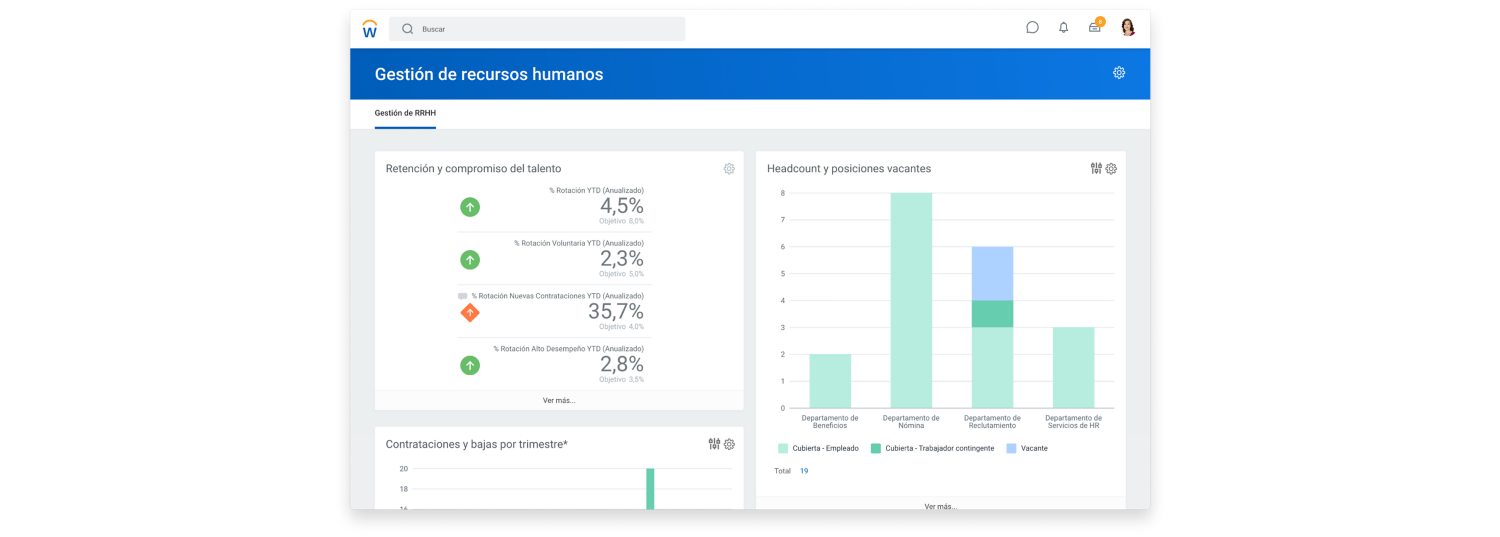Click green arrow for % Rotación YTD
Screen dimensions: 1500x537
point(470,207)
